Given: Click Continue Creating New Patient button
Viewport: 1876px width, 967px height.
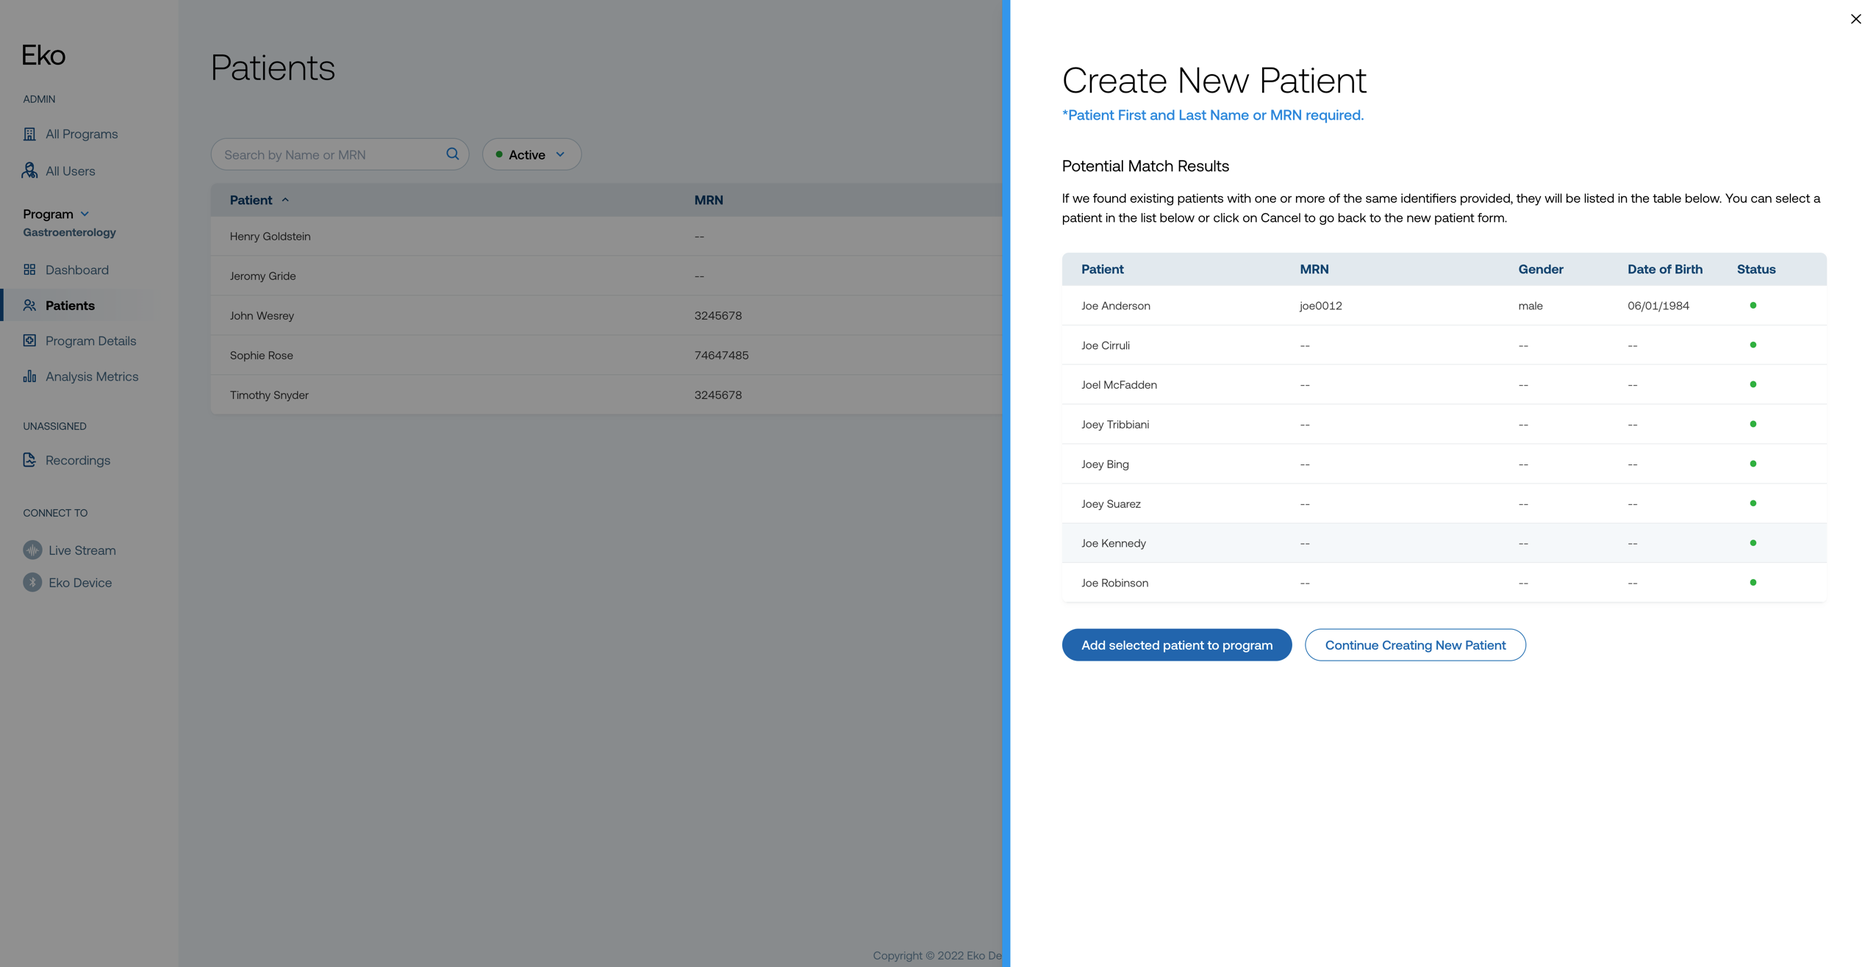Looking at the screenshot, I should click(x=1414, y=645).
